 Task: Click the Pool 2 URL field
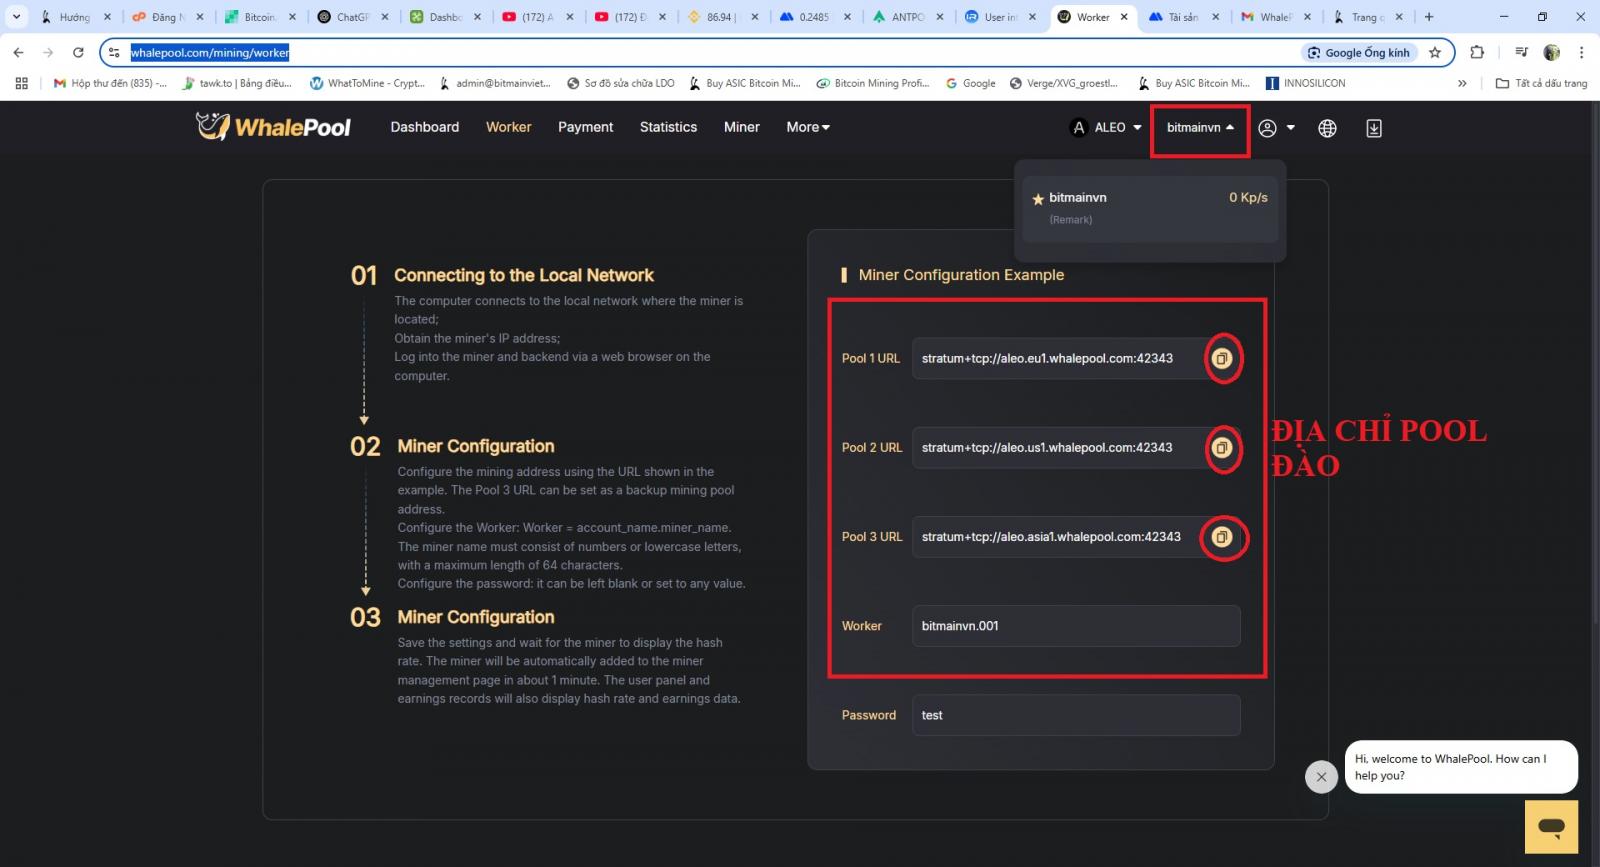click(1076, 447)
